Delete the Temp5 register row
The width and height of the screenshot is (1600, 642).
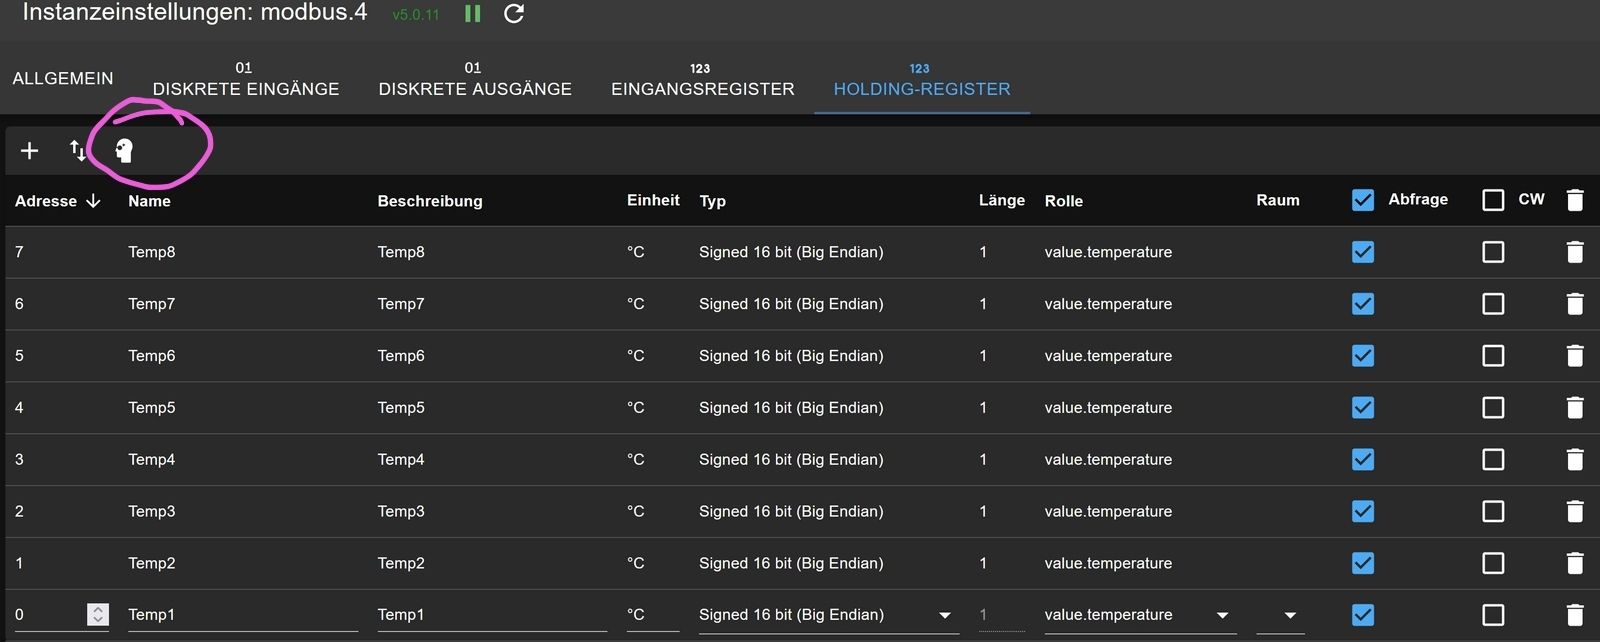click(1574, 408)
